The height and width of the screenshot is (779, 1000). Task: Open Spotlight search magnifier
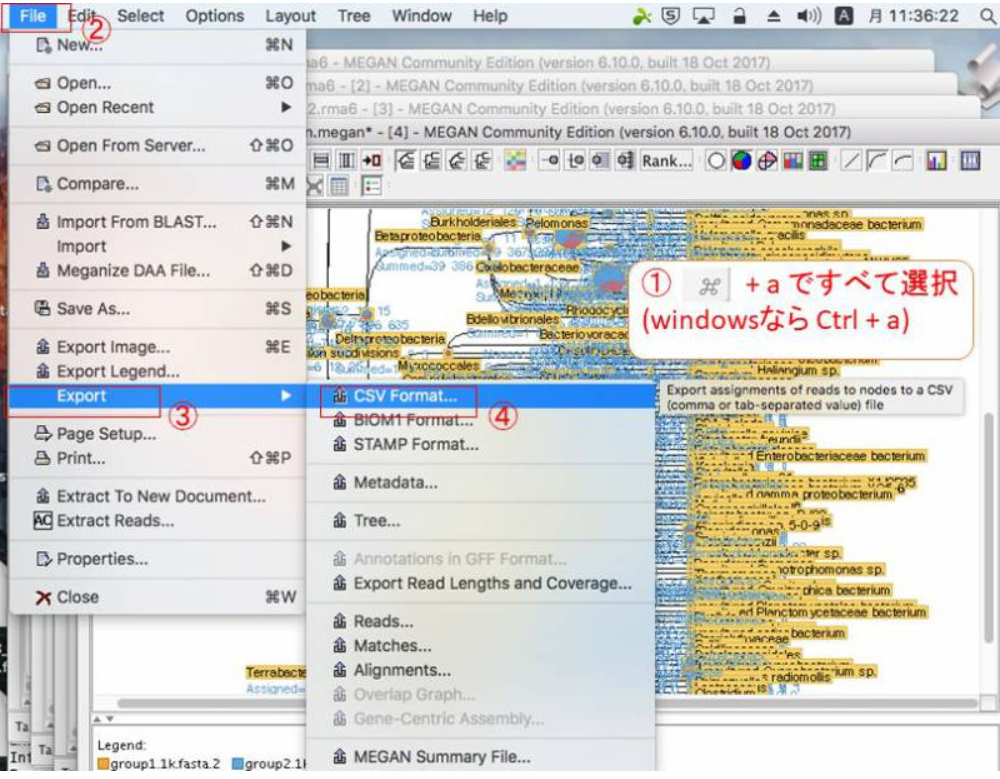(988, 16)
